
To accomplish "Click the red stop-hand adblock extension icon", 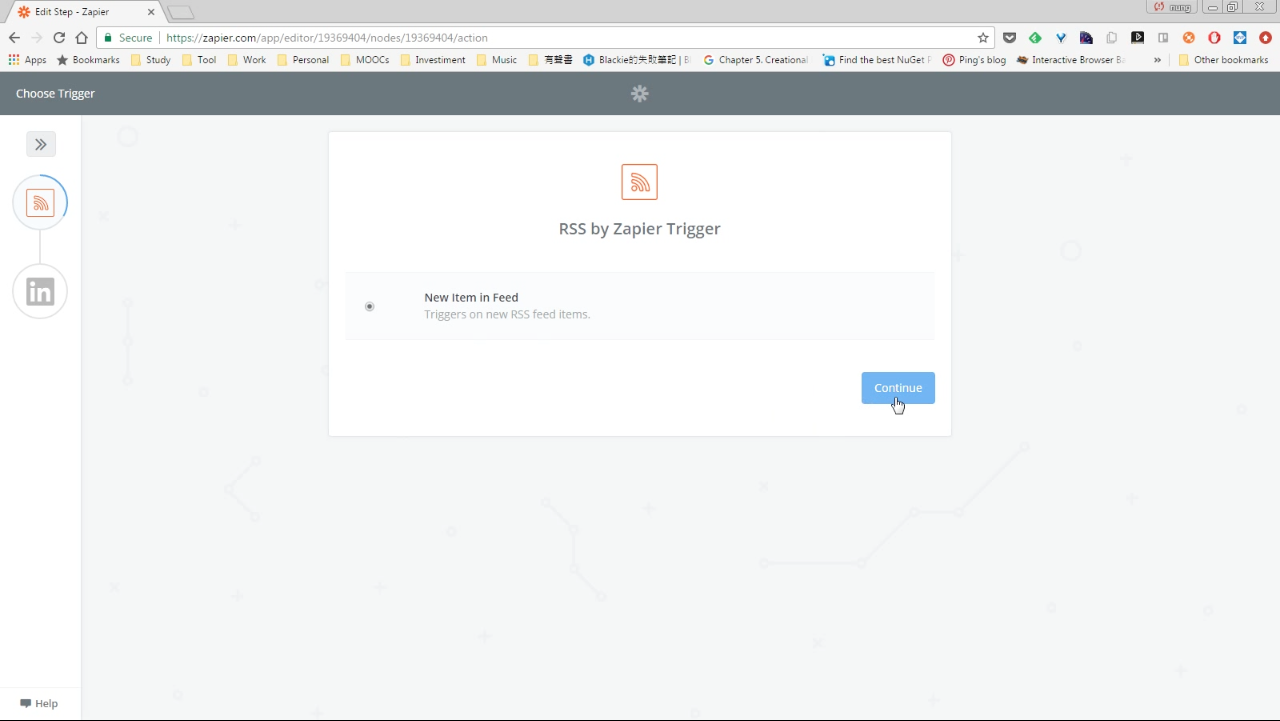I will coord(1214,38).
